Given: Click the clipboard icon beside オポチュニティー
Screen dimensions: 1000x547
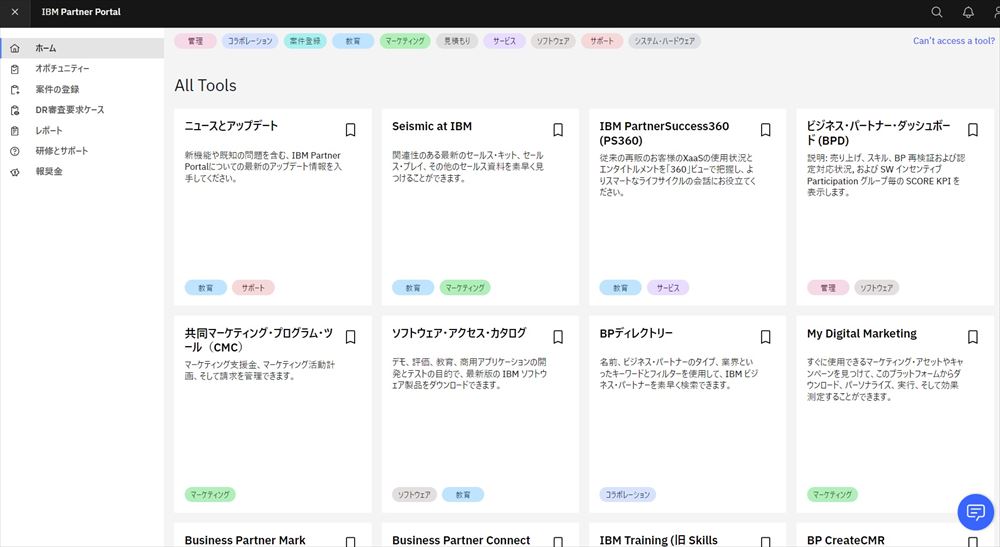Looking at the screenshot, I should click(15, 69).
